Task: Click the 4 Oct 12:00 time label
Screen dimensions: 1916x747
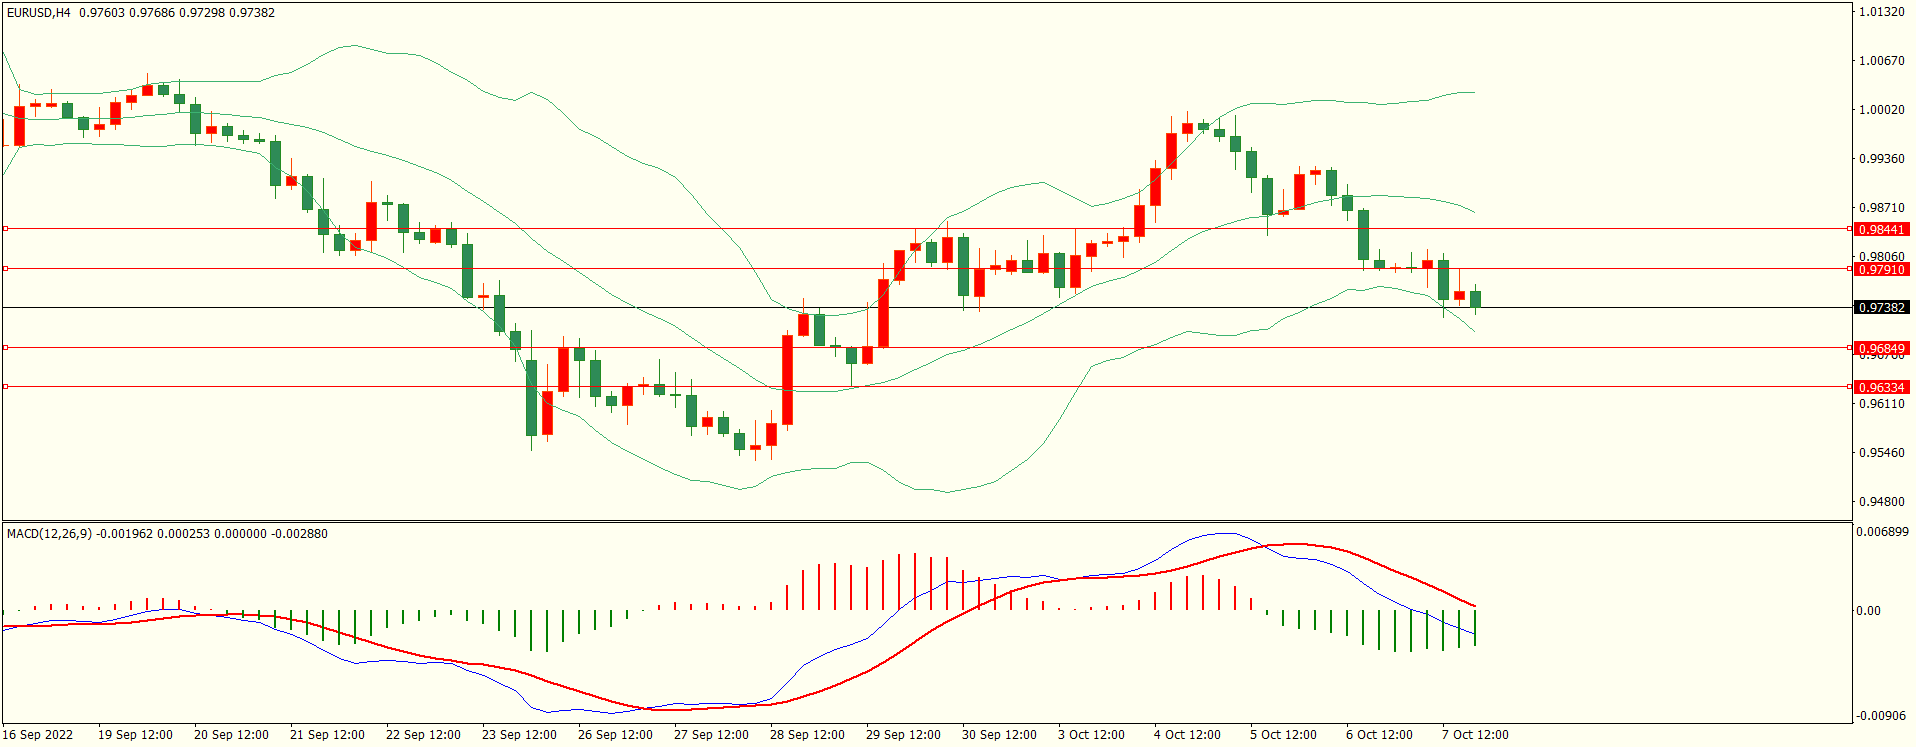Action: (x=1187, y=735)
